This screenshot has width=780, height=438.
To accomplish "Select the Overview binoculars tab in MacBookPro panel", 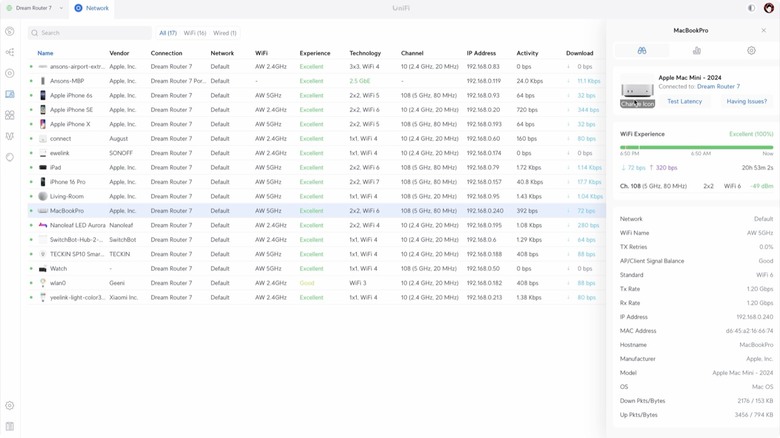I will pyautogui.click(x=642, y=50).
